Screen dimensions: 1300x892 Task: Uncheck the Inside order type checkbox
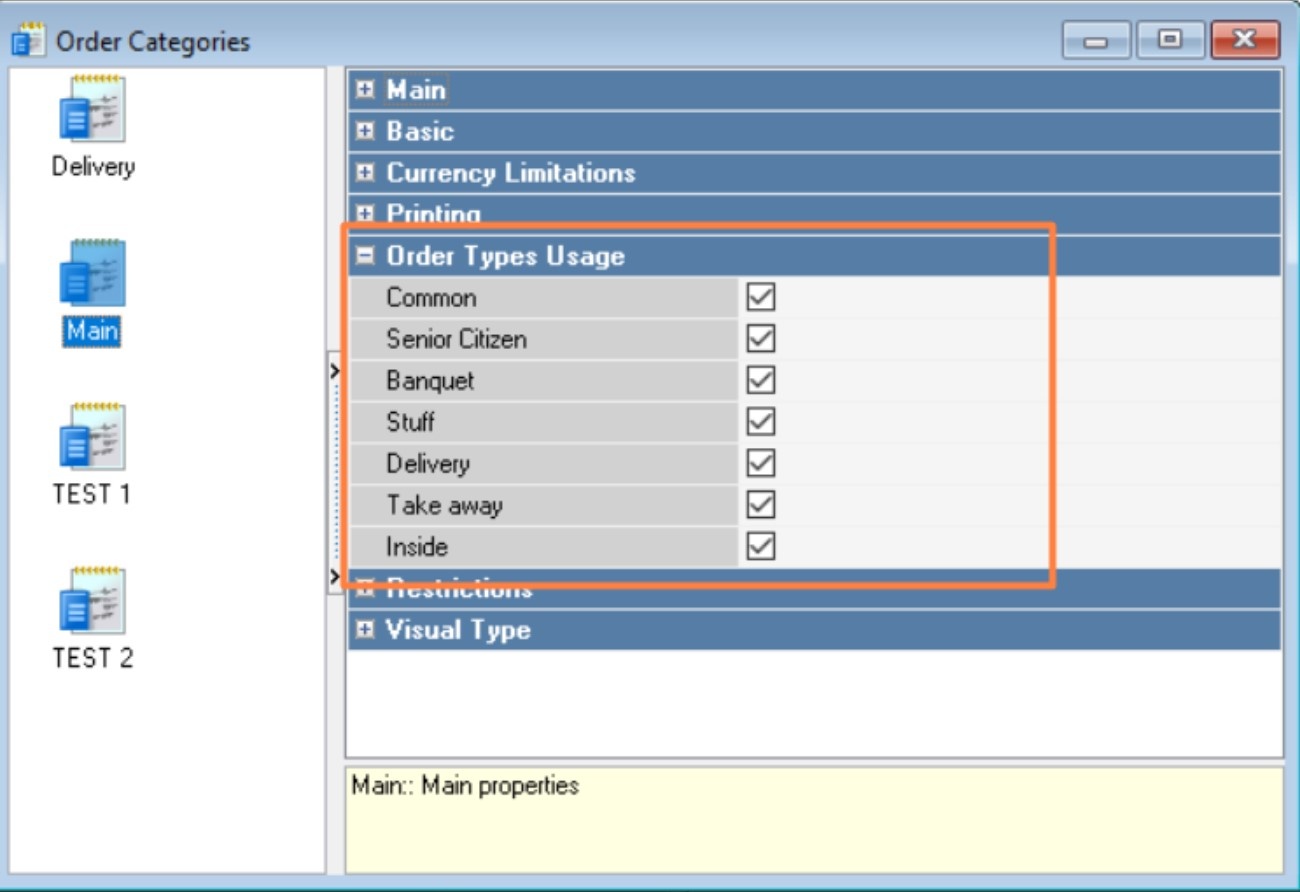761,547
